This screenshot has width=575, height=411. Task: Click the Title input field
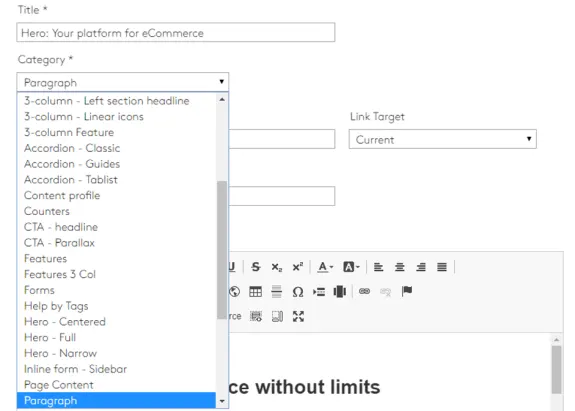pos(176,32)
